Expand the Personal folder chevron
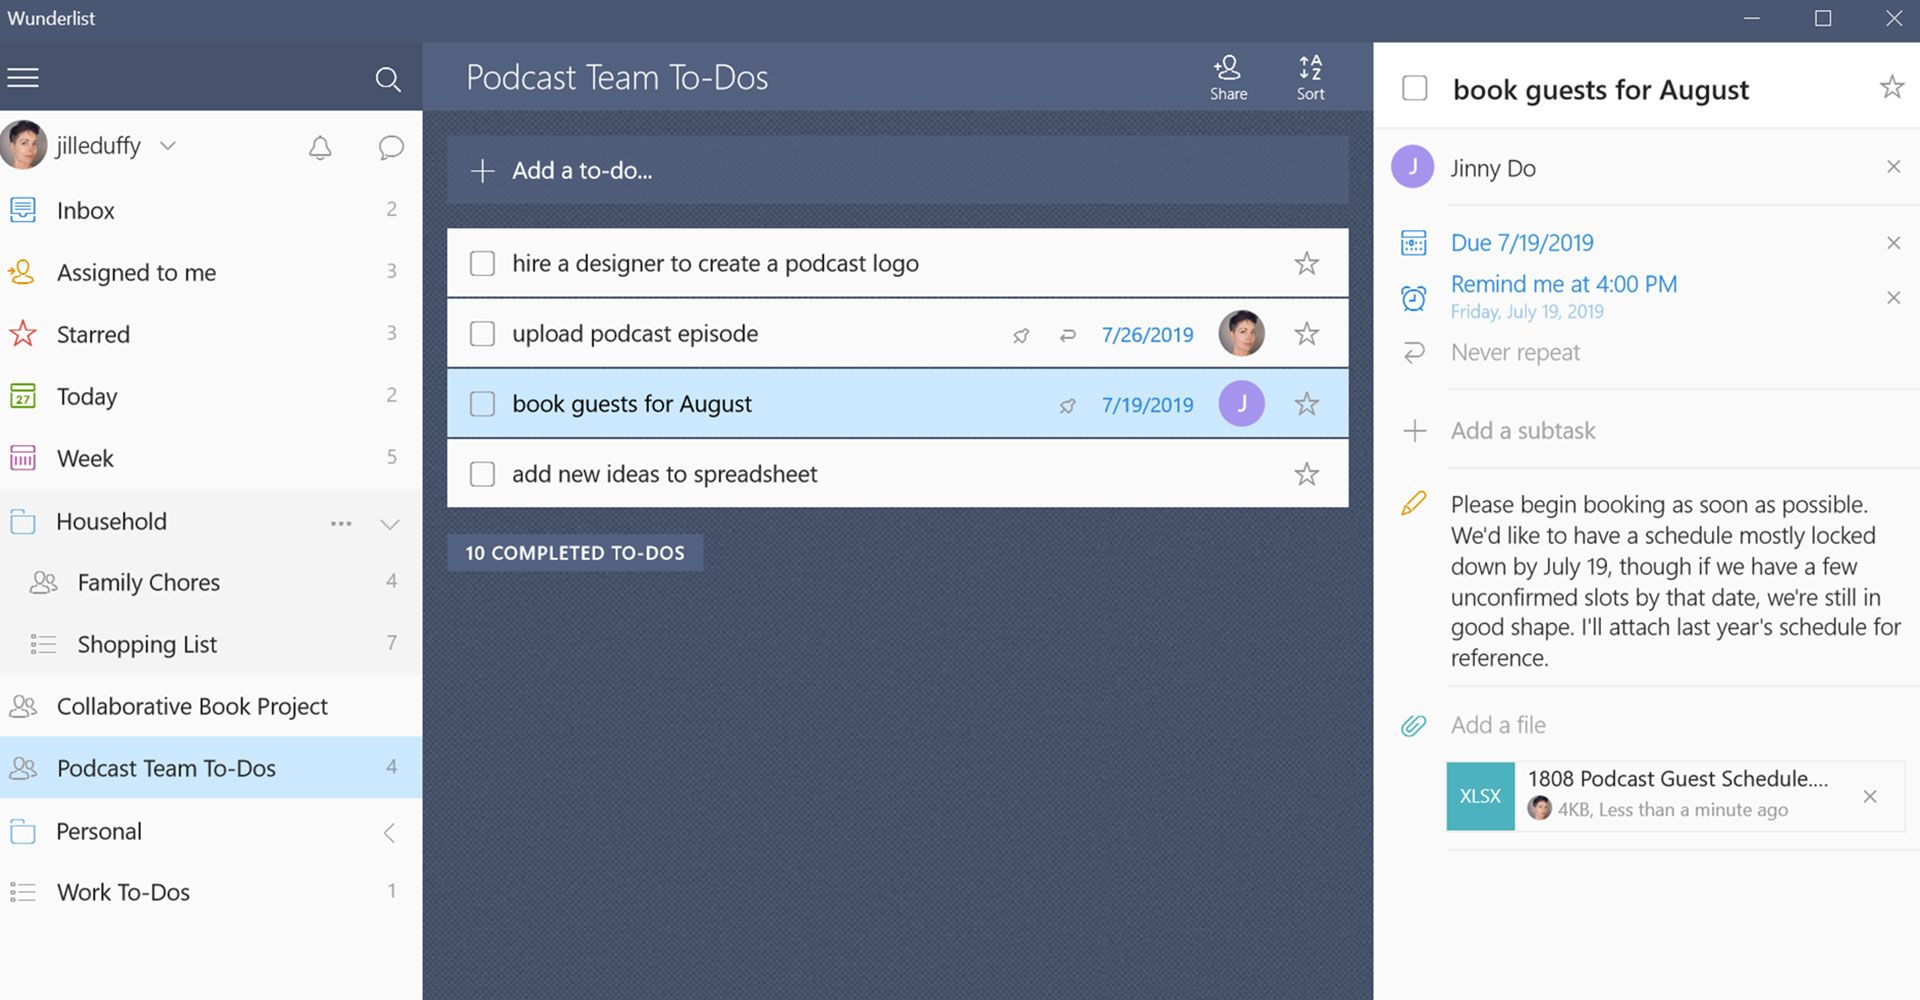1920x1000 pixels. 390,832
